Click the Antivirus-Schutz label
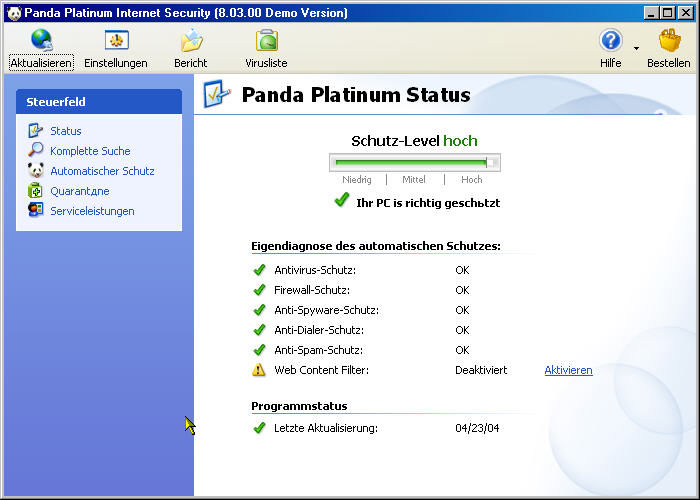 point(315,270)
